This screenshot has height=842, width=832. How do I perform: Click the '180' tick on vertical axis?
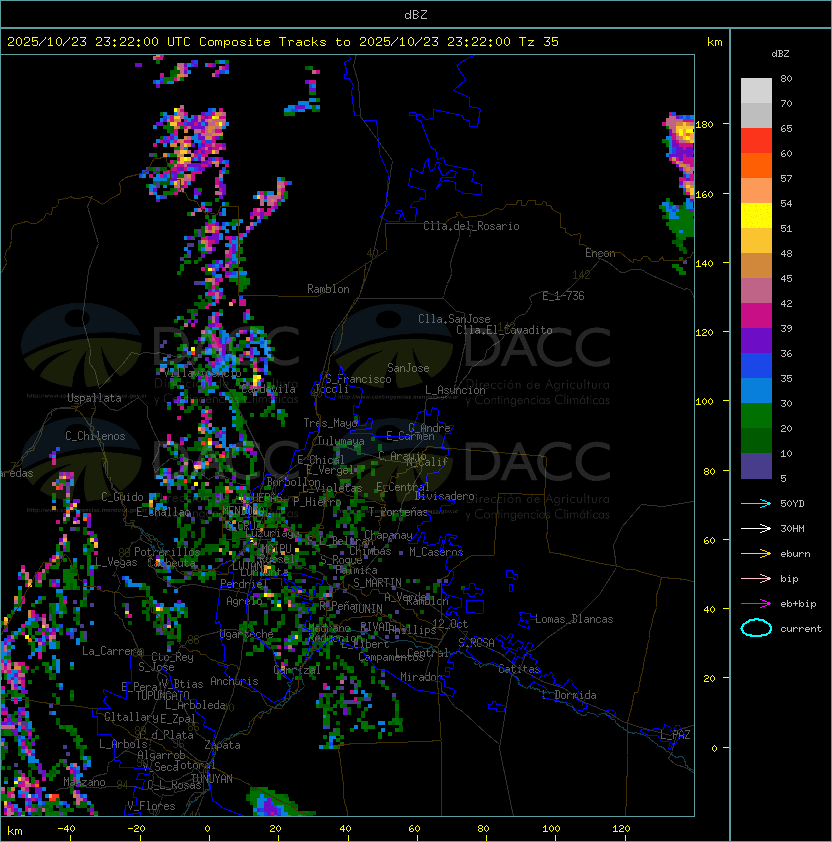tap(704, 125)
